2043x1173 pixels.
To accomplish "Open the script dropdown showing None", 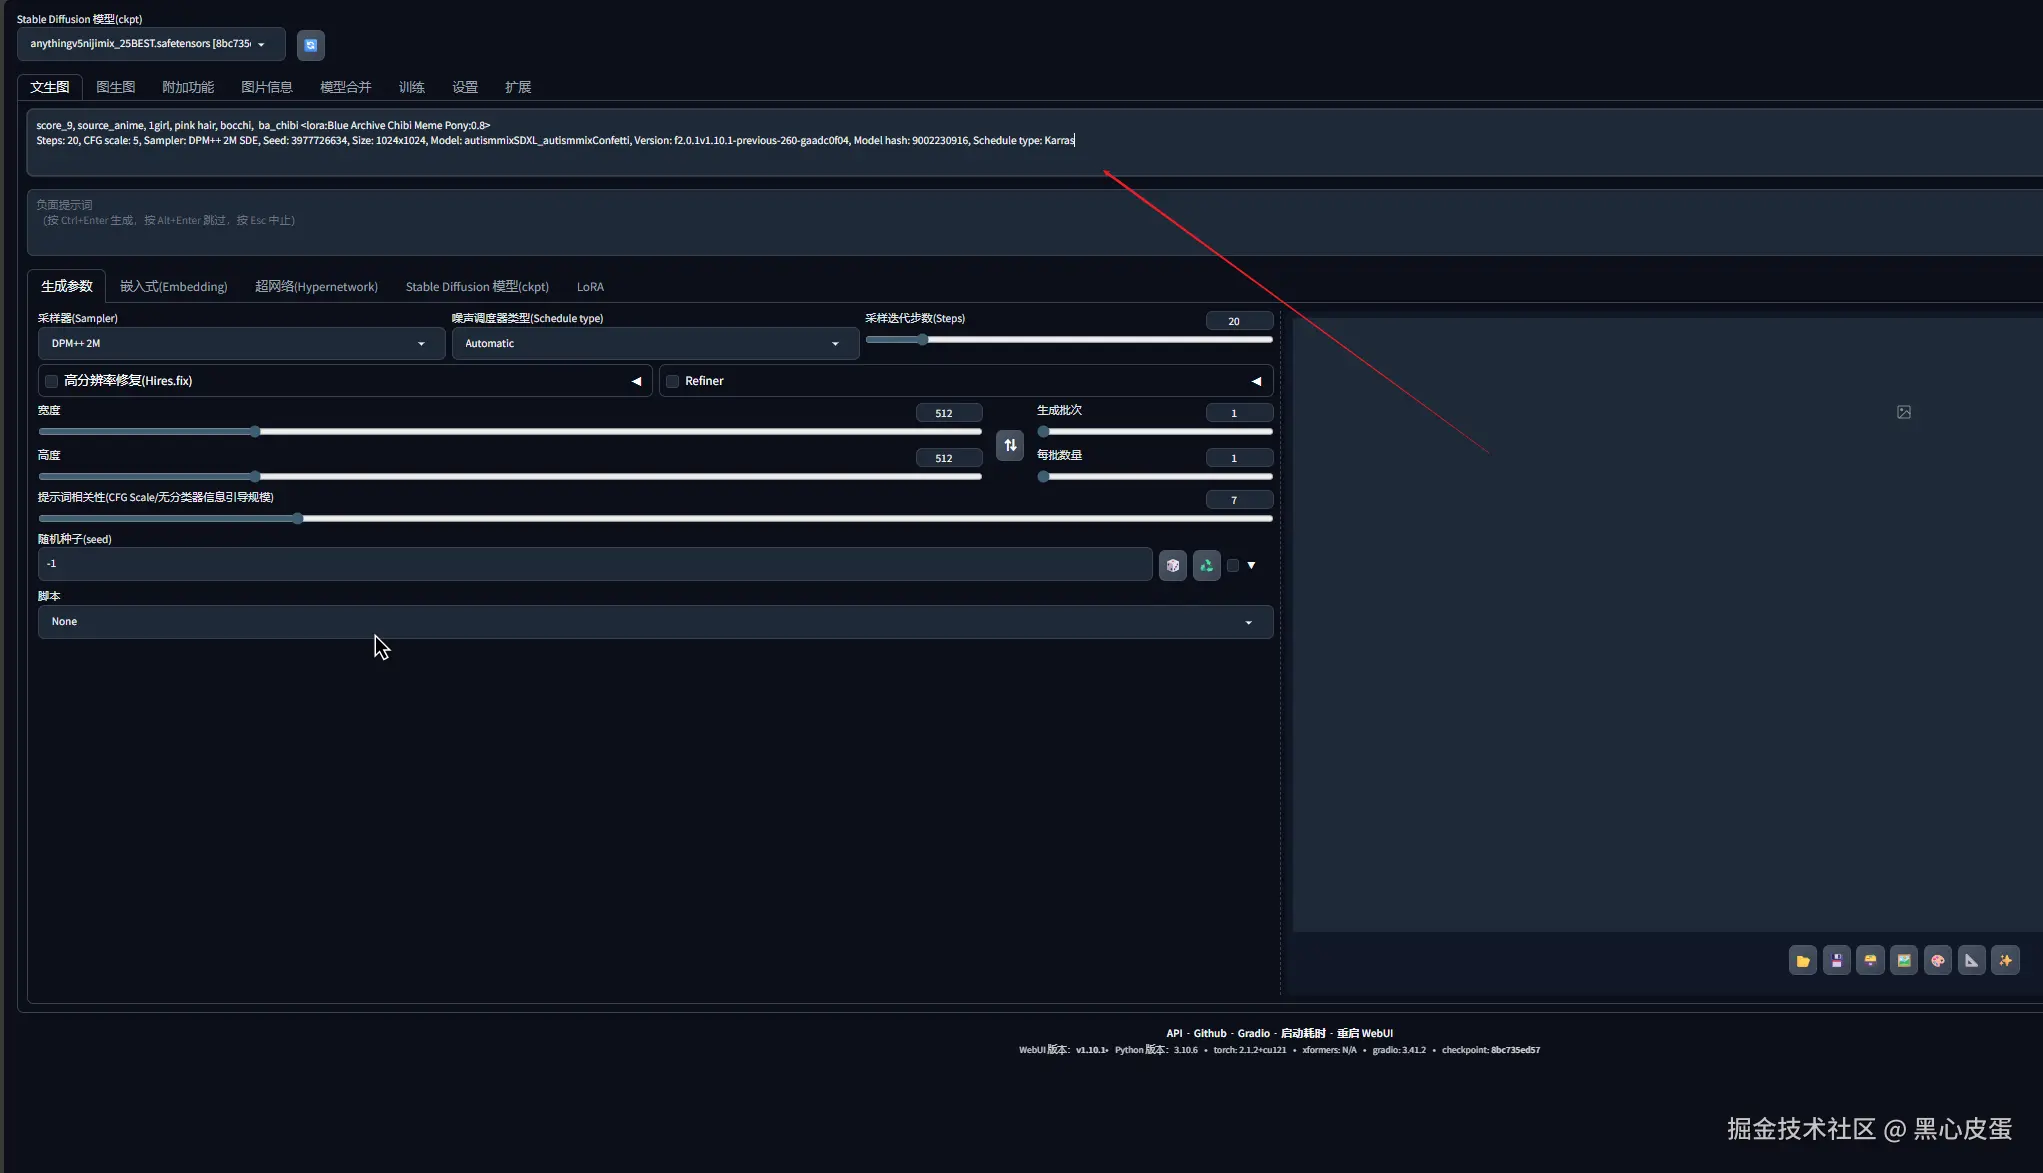I will coord(654,622).
